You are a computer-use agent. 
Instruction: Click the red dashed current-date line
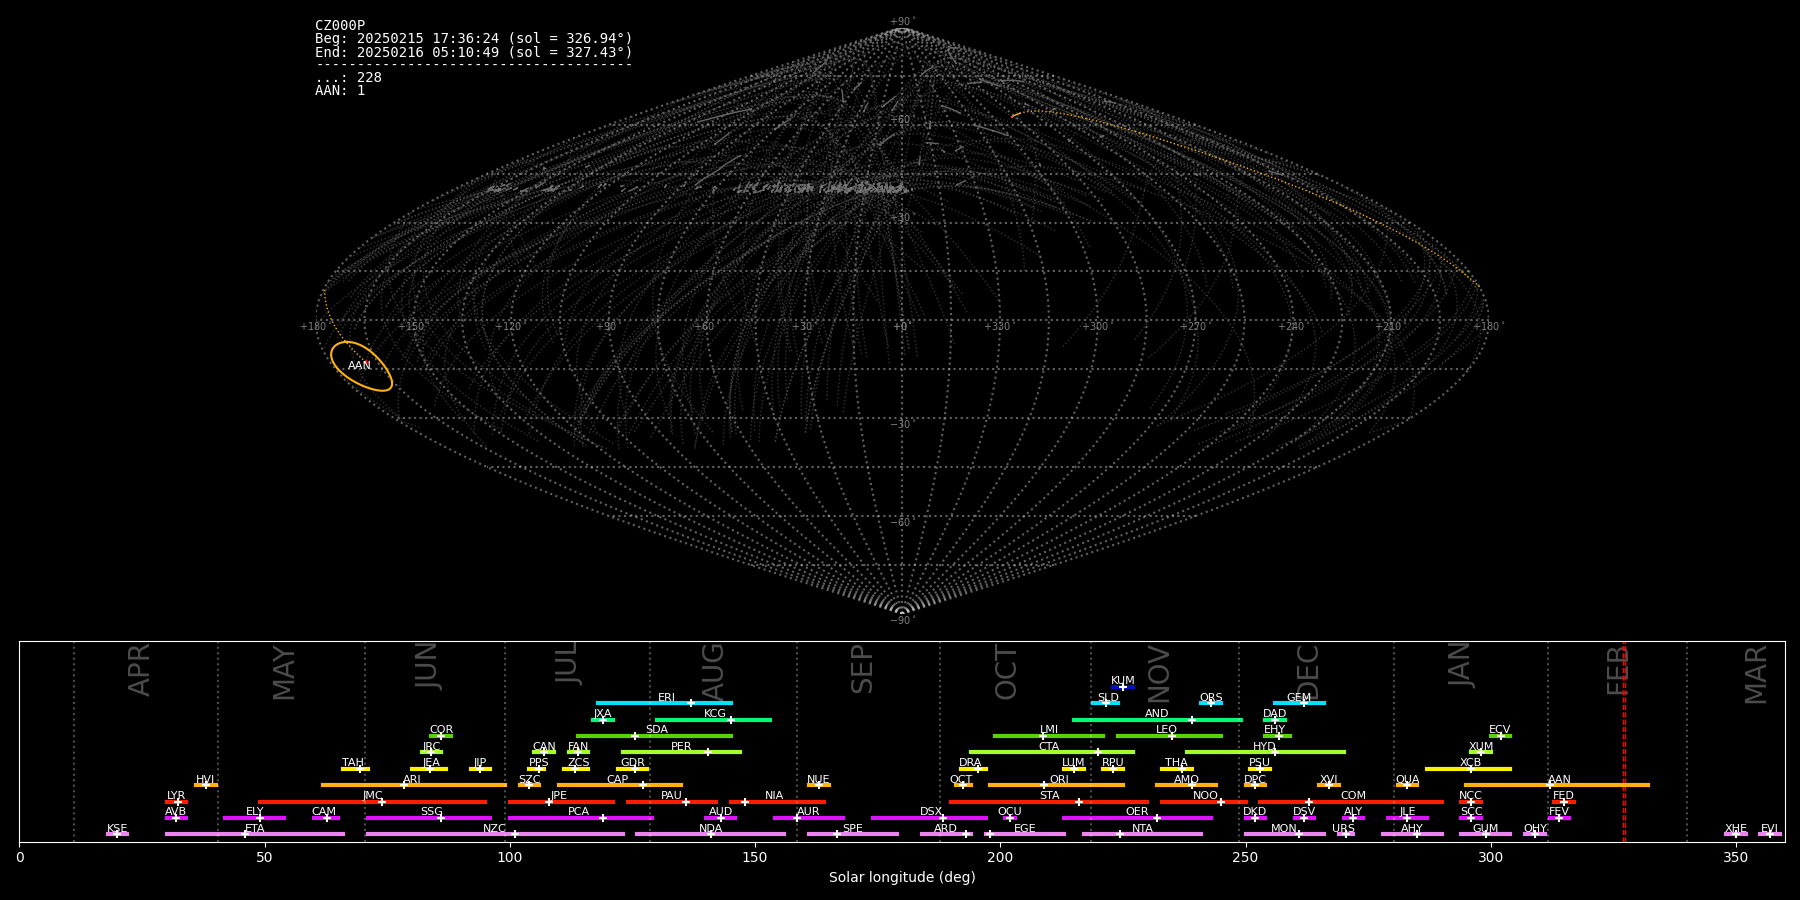[1624, 741]
